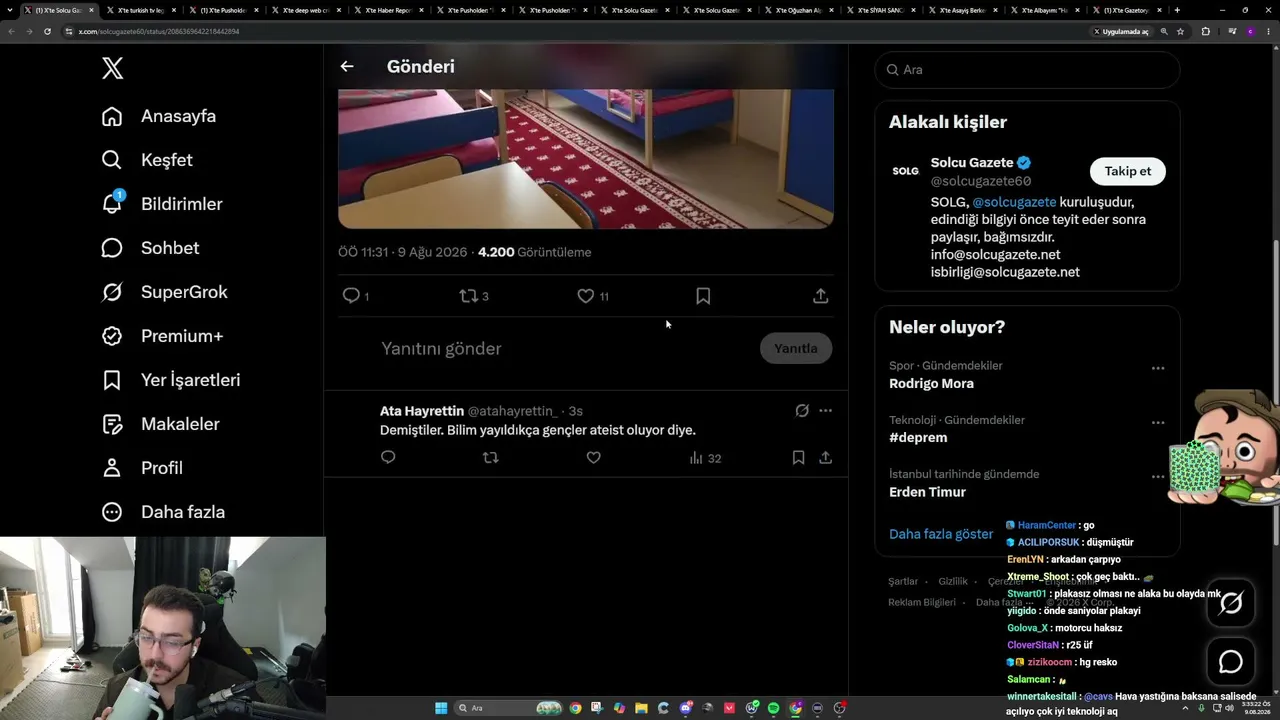Switch to the 'X'te turkish tv leg' tab
Screen dimensions: 1280x720
click(x=140, y=10)
